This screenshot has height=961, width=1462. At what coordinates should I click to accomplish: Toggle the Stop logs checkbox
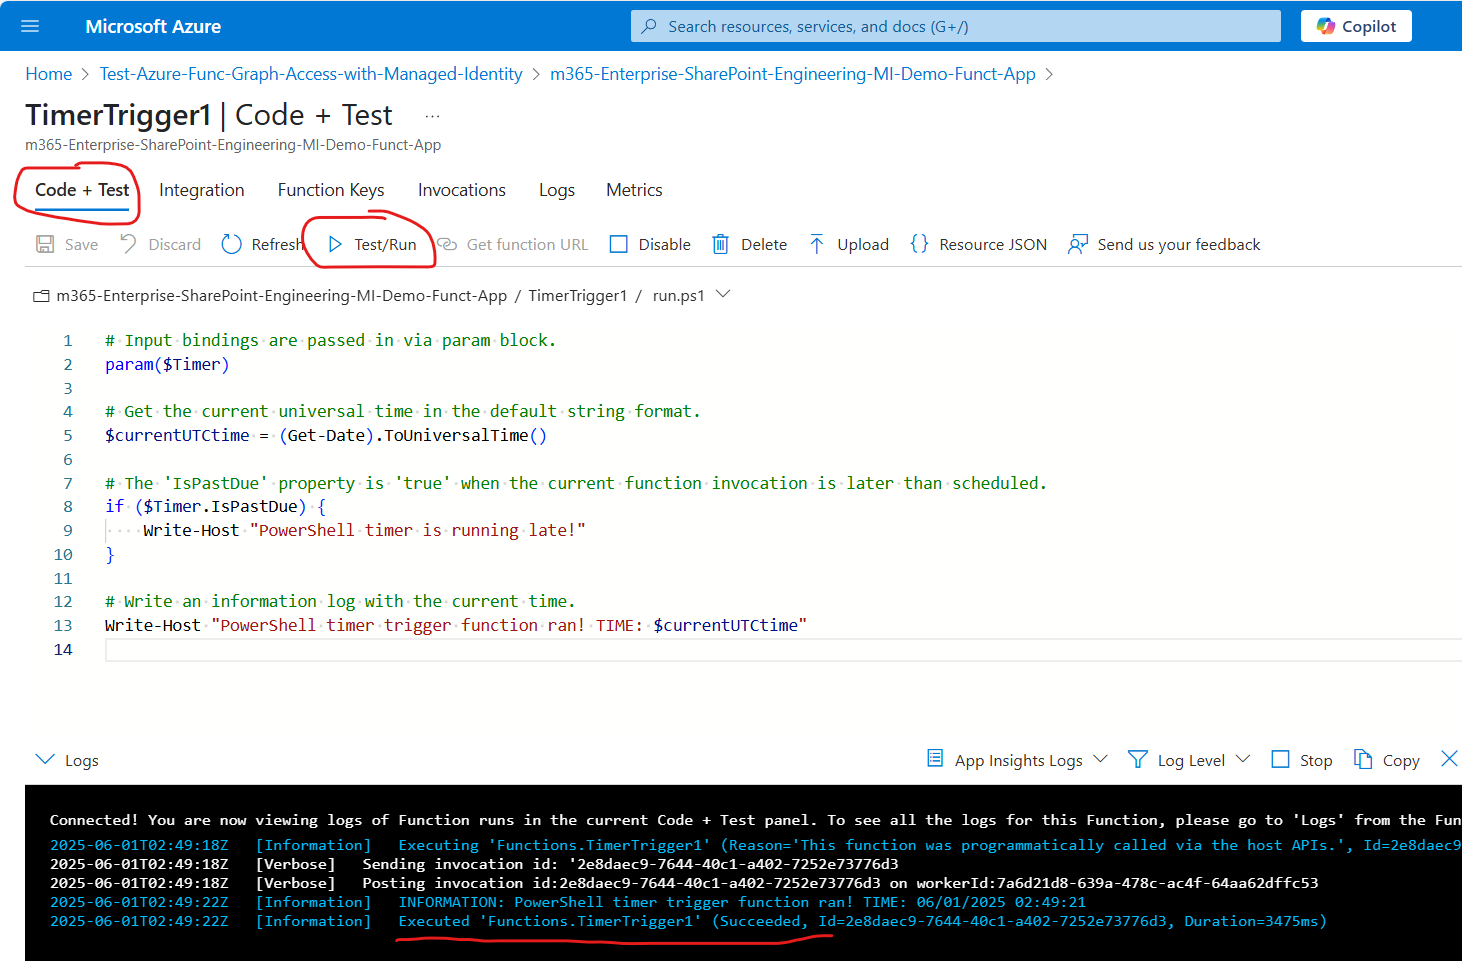1280,760
